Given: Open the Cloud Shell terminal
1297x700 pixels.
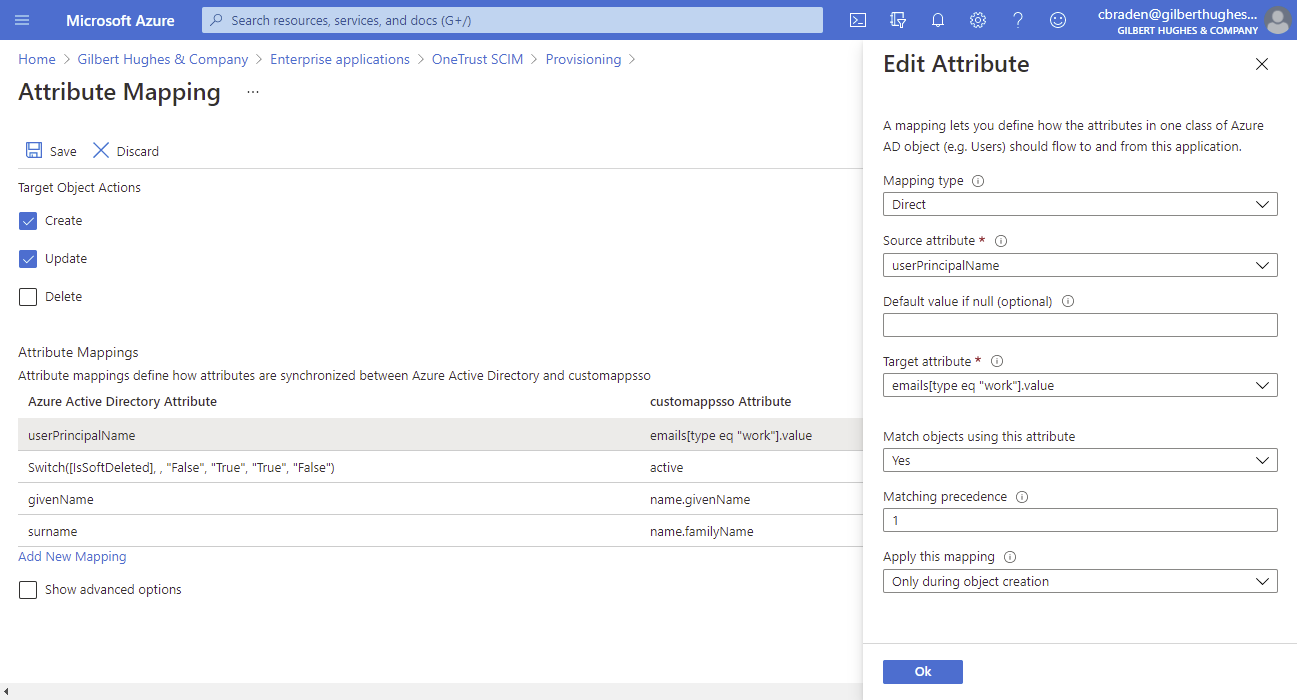Looking at the screenshot, I should tap(857, 19).
